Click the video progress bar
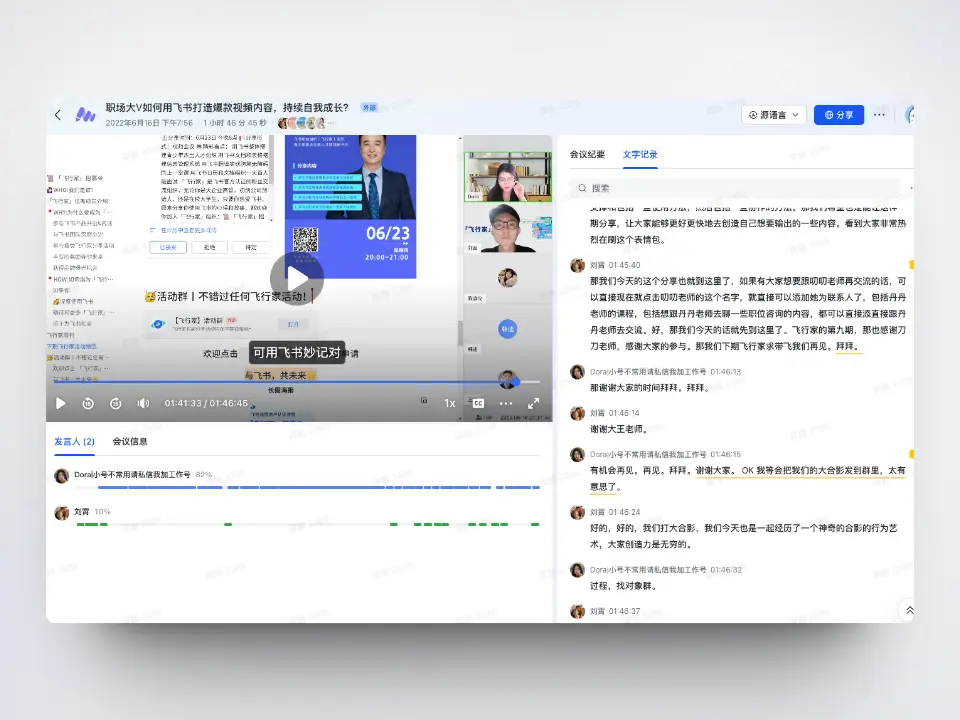Viewport: 960px width, 720px height. pos(300,382)
